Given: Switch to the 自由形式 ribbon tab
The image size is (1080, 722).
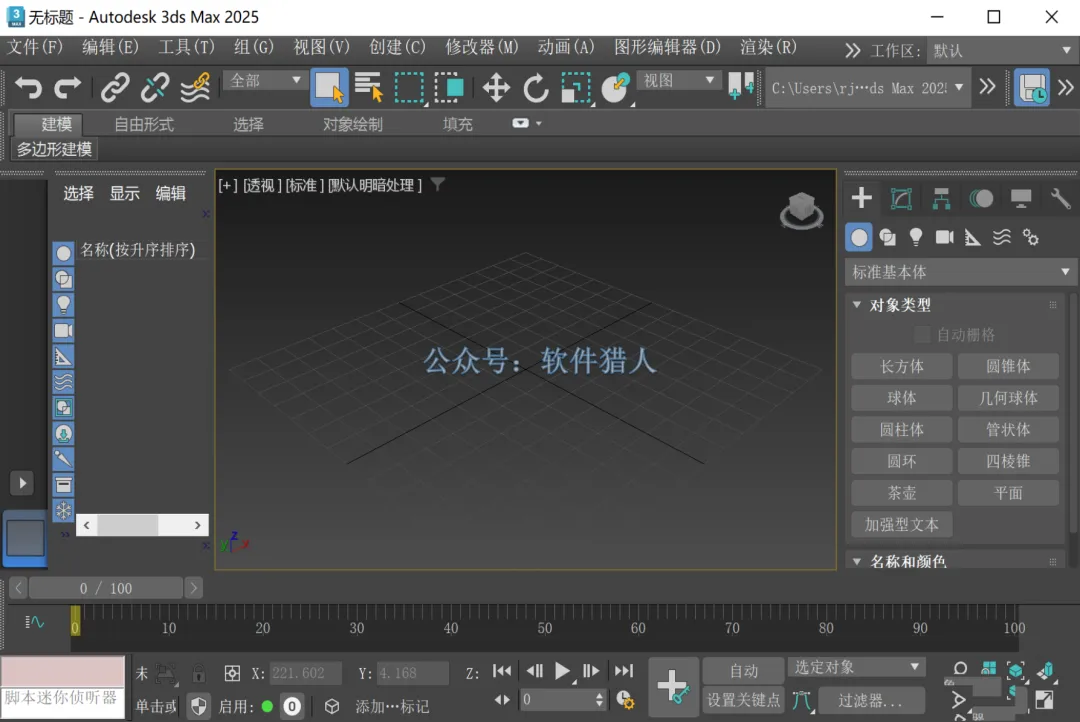Looking at the screenshot, I should click(x=144, y=125).
